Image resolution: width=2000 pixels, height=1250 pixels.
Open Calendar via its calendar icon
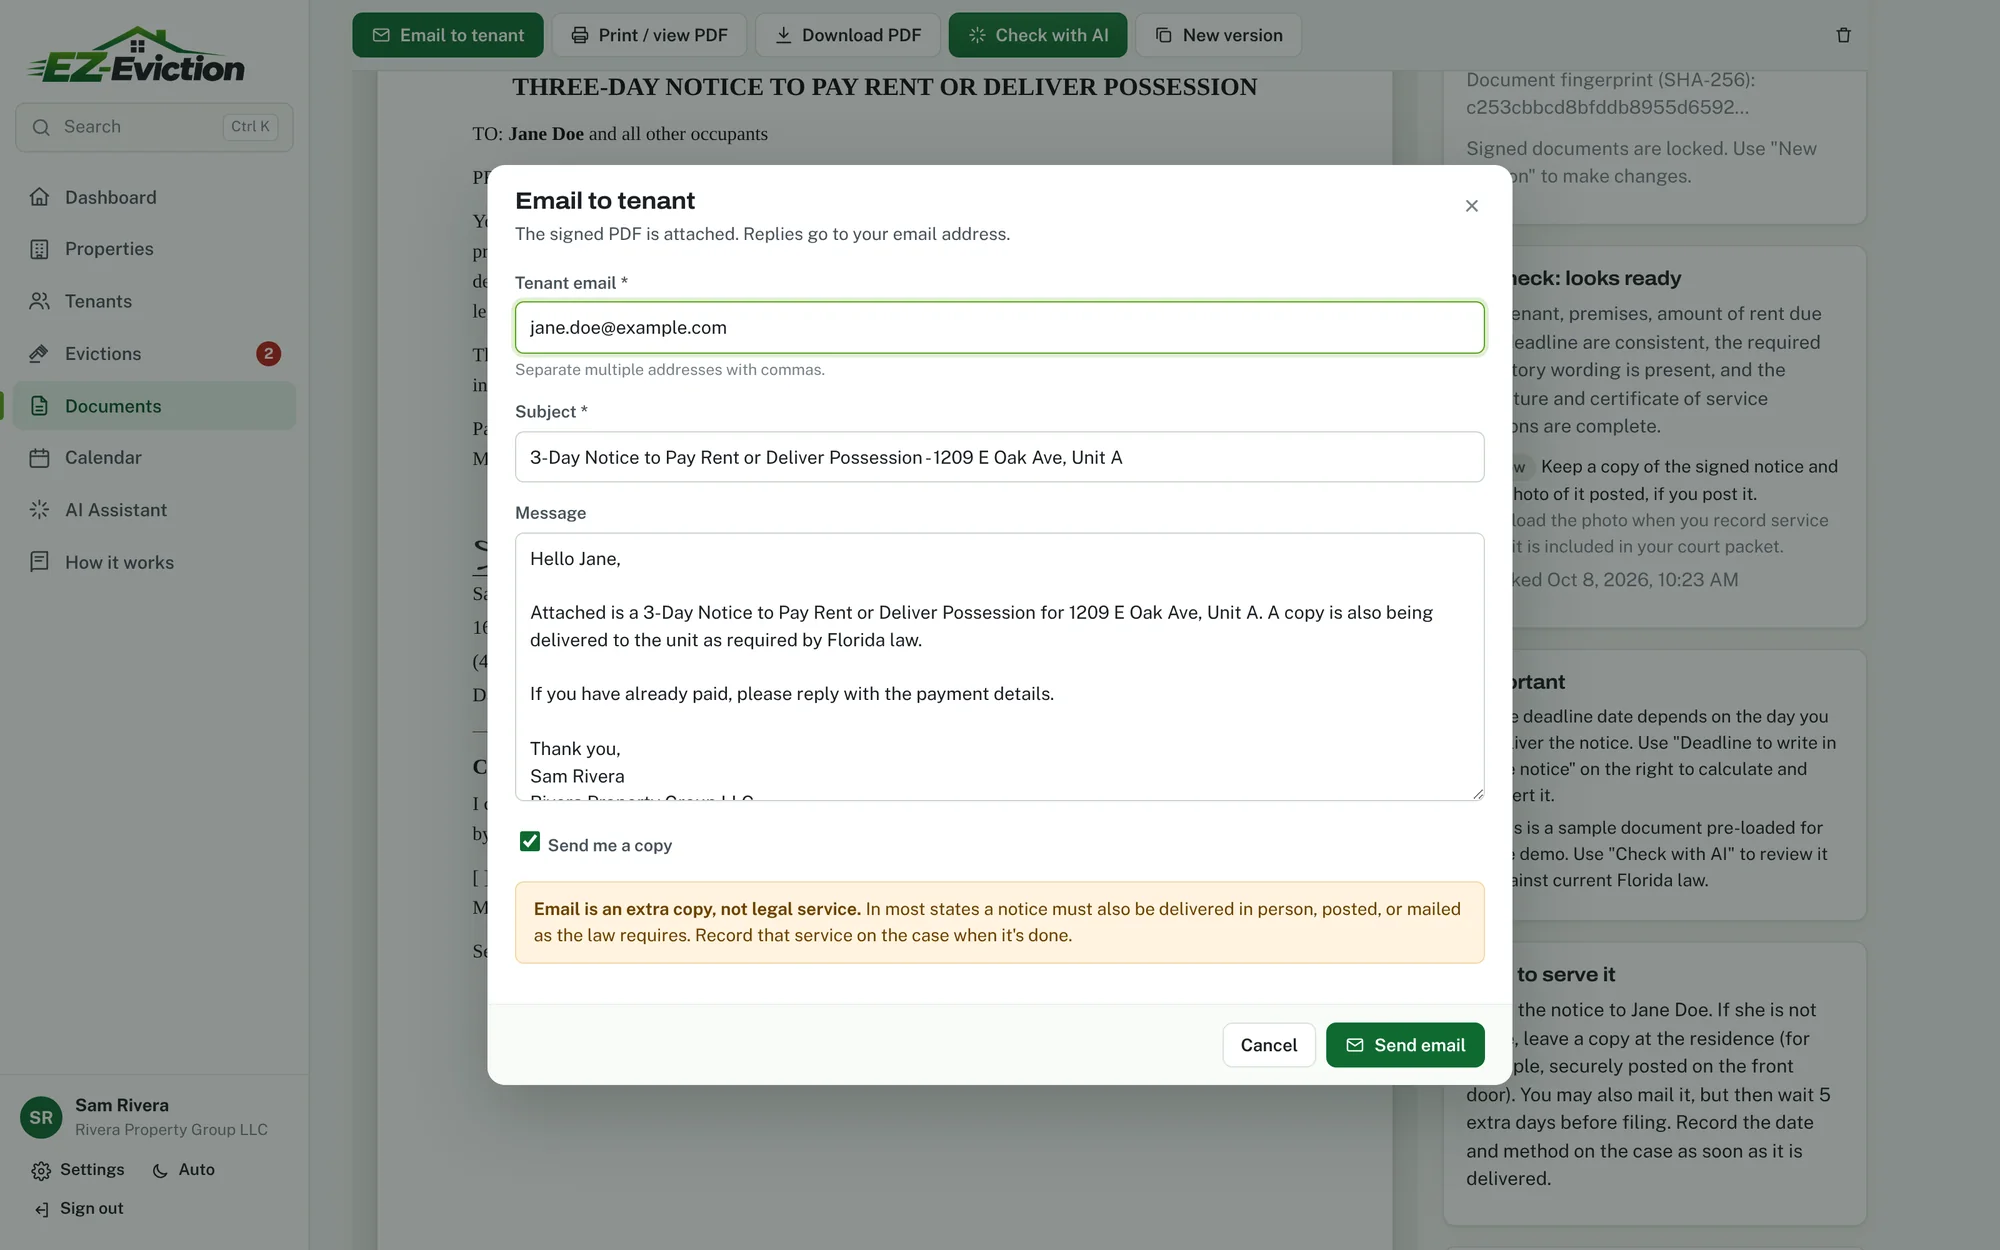tap(39, 458)
